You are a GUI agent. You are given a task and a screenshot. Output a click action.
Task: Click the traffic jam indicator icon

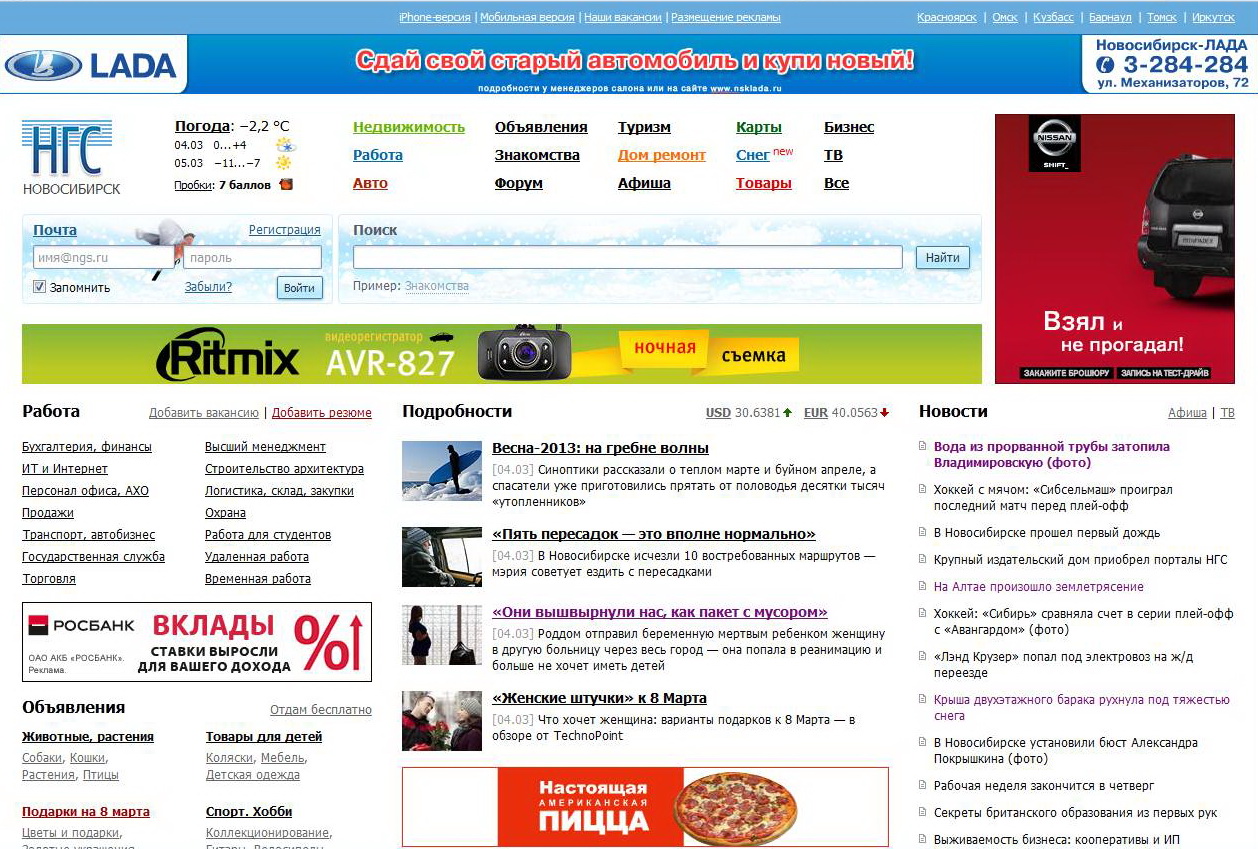pos(286,184)
